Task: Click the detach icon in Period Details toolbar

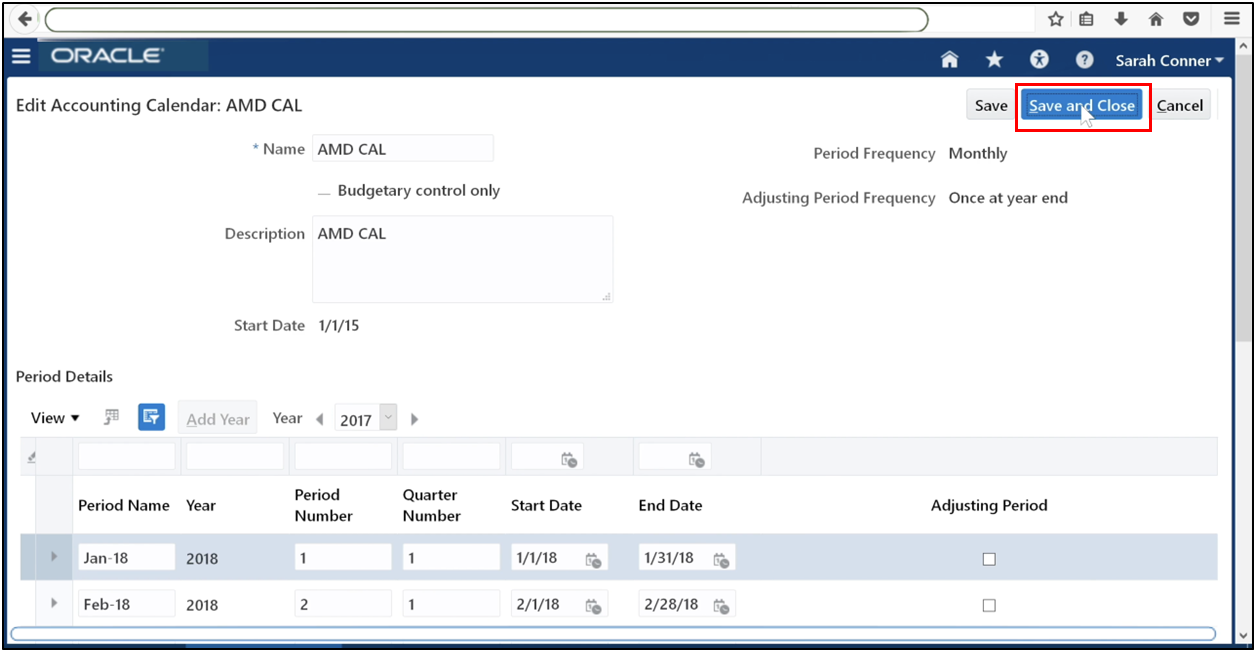Action: (110, 417)
